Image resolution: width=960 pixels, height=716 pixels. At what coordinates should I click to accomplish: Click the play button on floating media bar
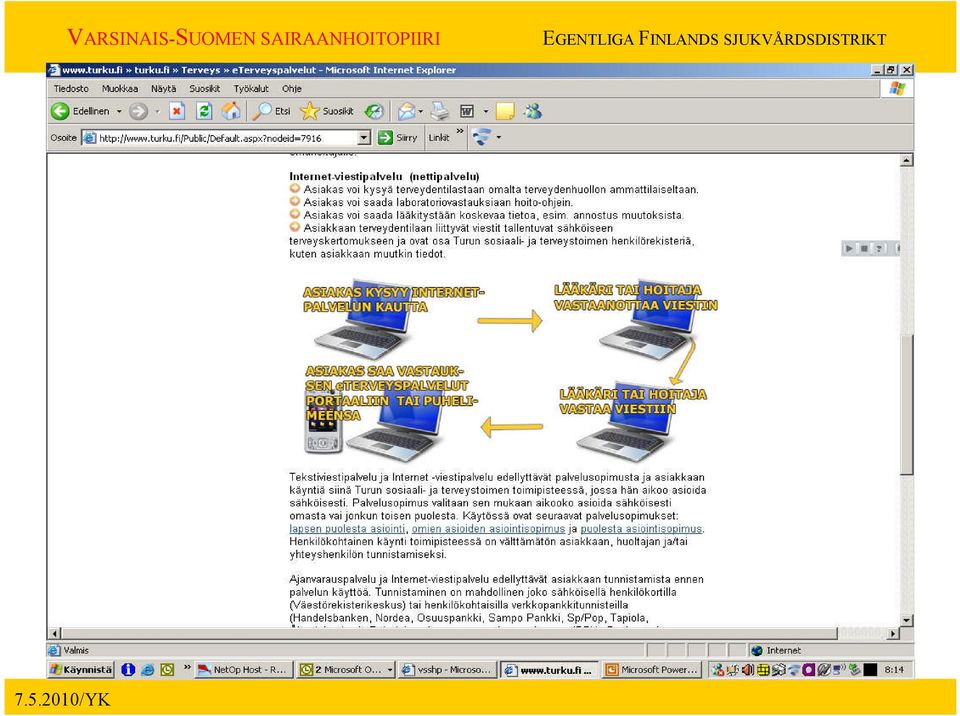coord(849,248)
